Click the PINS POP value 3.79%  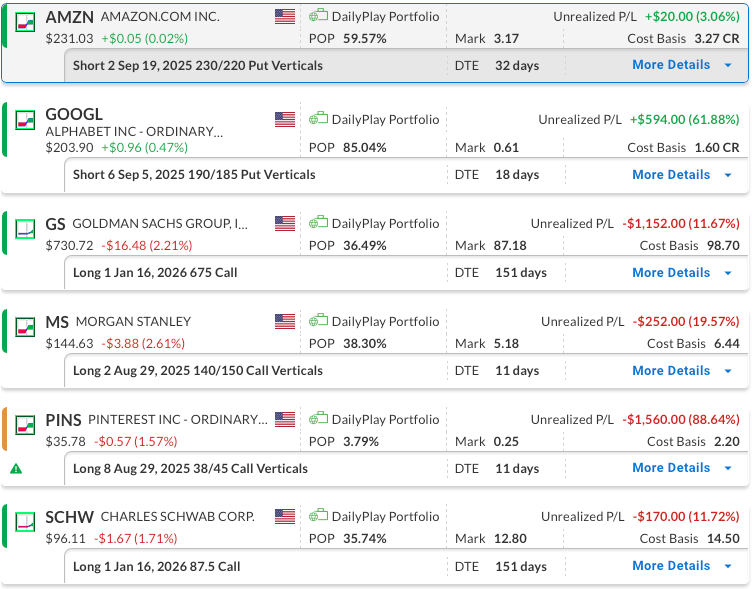click(x=361, y=441)
